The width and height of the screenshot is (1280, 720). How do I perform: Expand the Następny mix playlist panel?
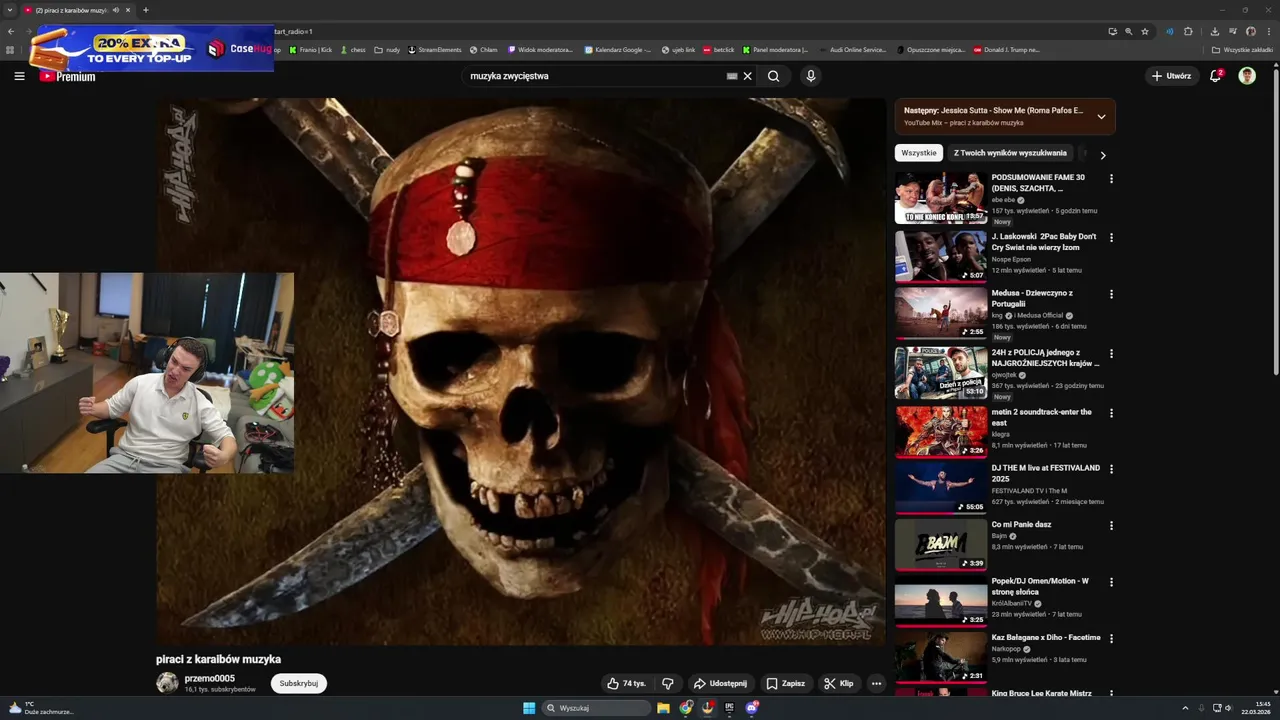tap(1101, 116)
